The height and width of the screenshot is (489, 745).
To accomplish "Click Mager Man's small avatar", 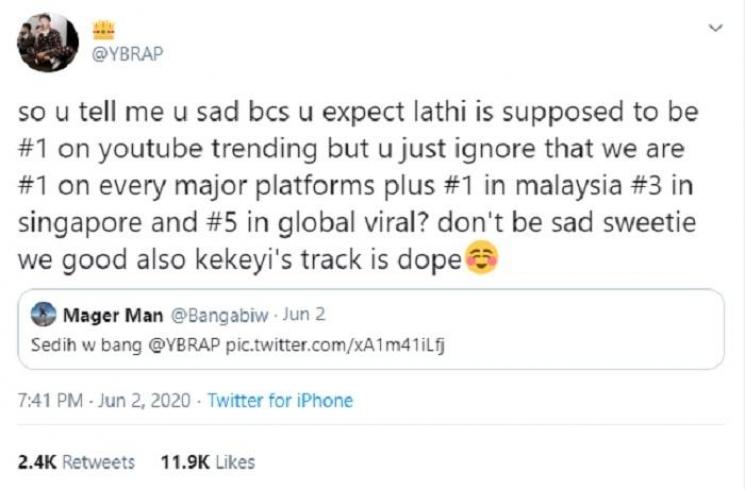I will 44,316.
